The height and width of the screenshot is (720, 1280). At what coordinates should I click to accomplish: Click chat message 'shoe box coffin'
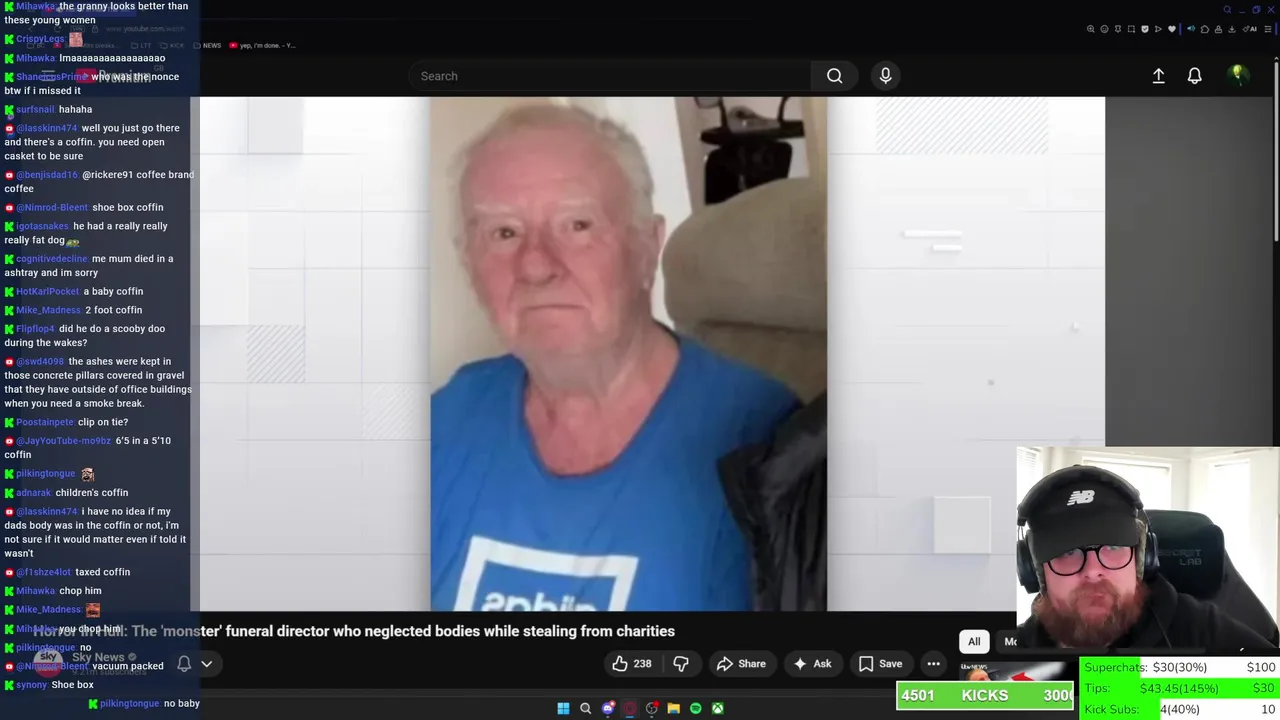[x=128, y=207]
